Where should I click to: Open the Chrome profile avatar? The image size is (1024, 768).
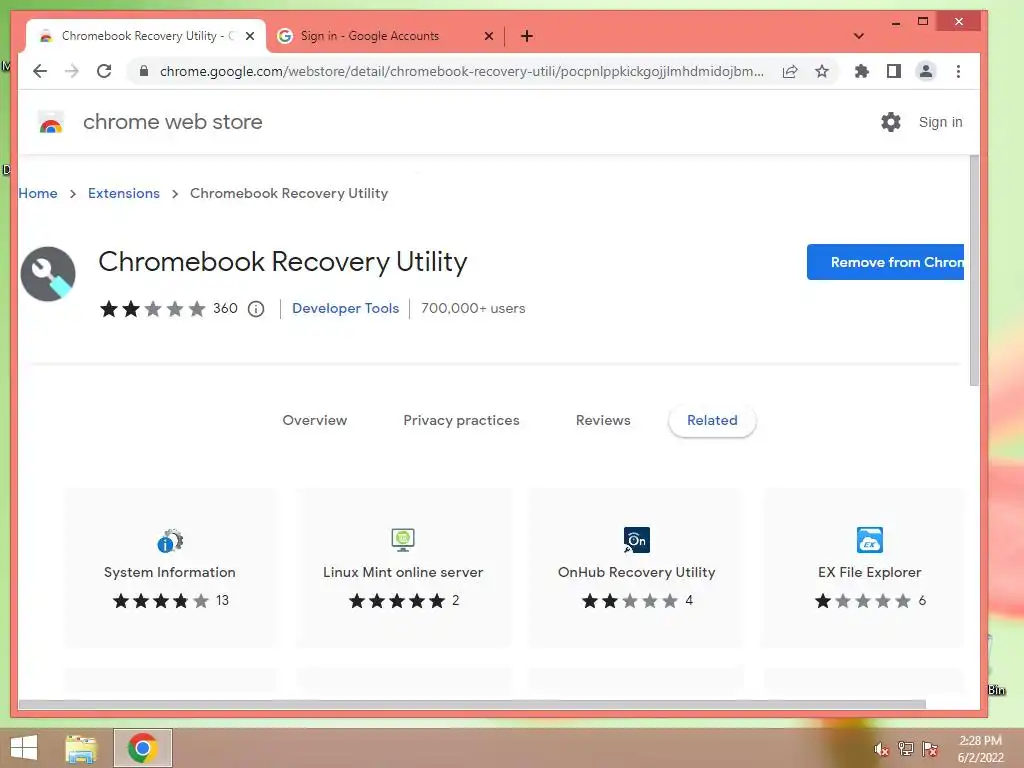pos(925,71)
